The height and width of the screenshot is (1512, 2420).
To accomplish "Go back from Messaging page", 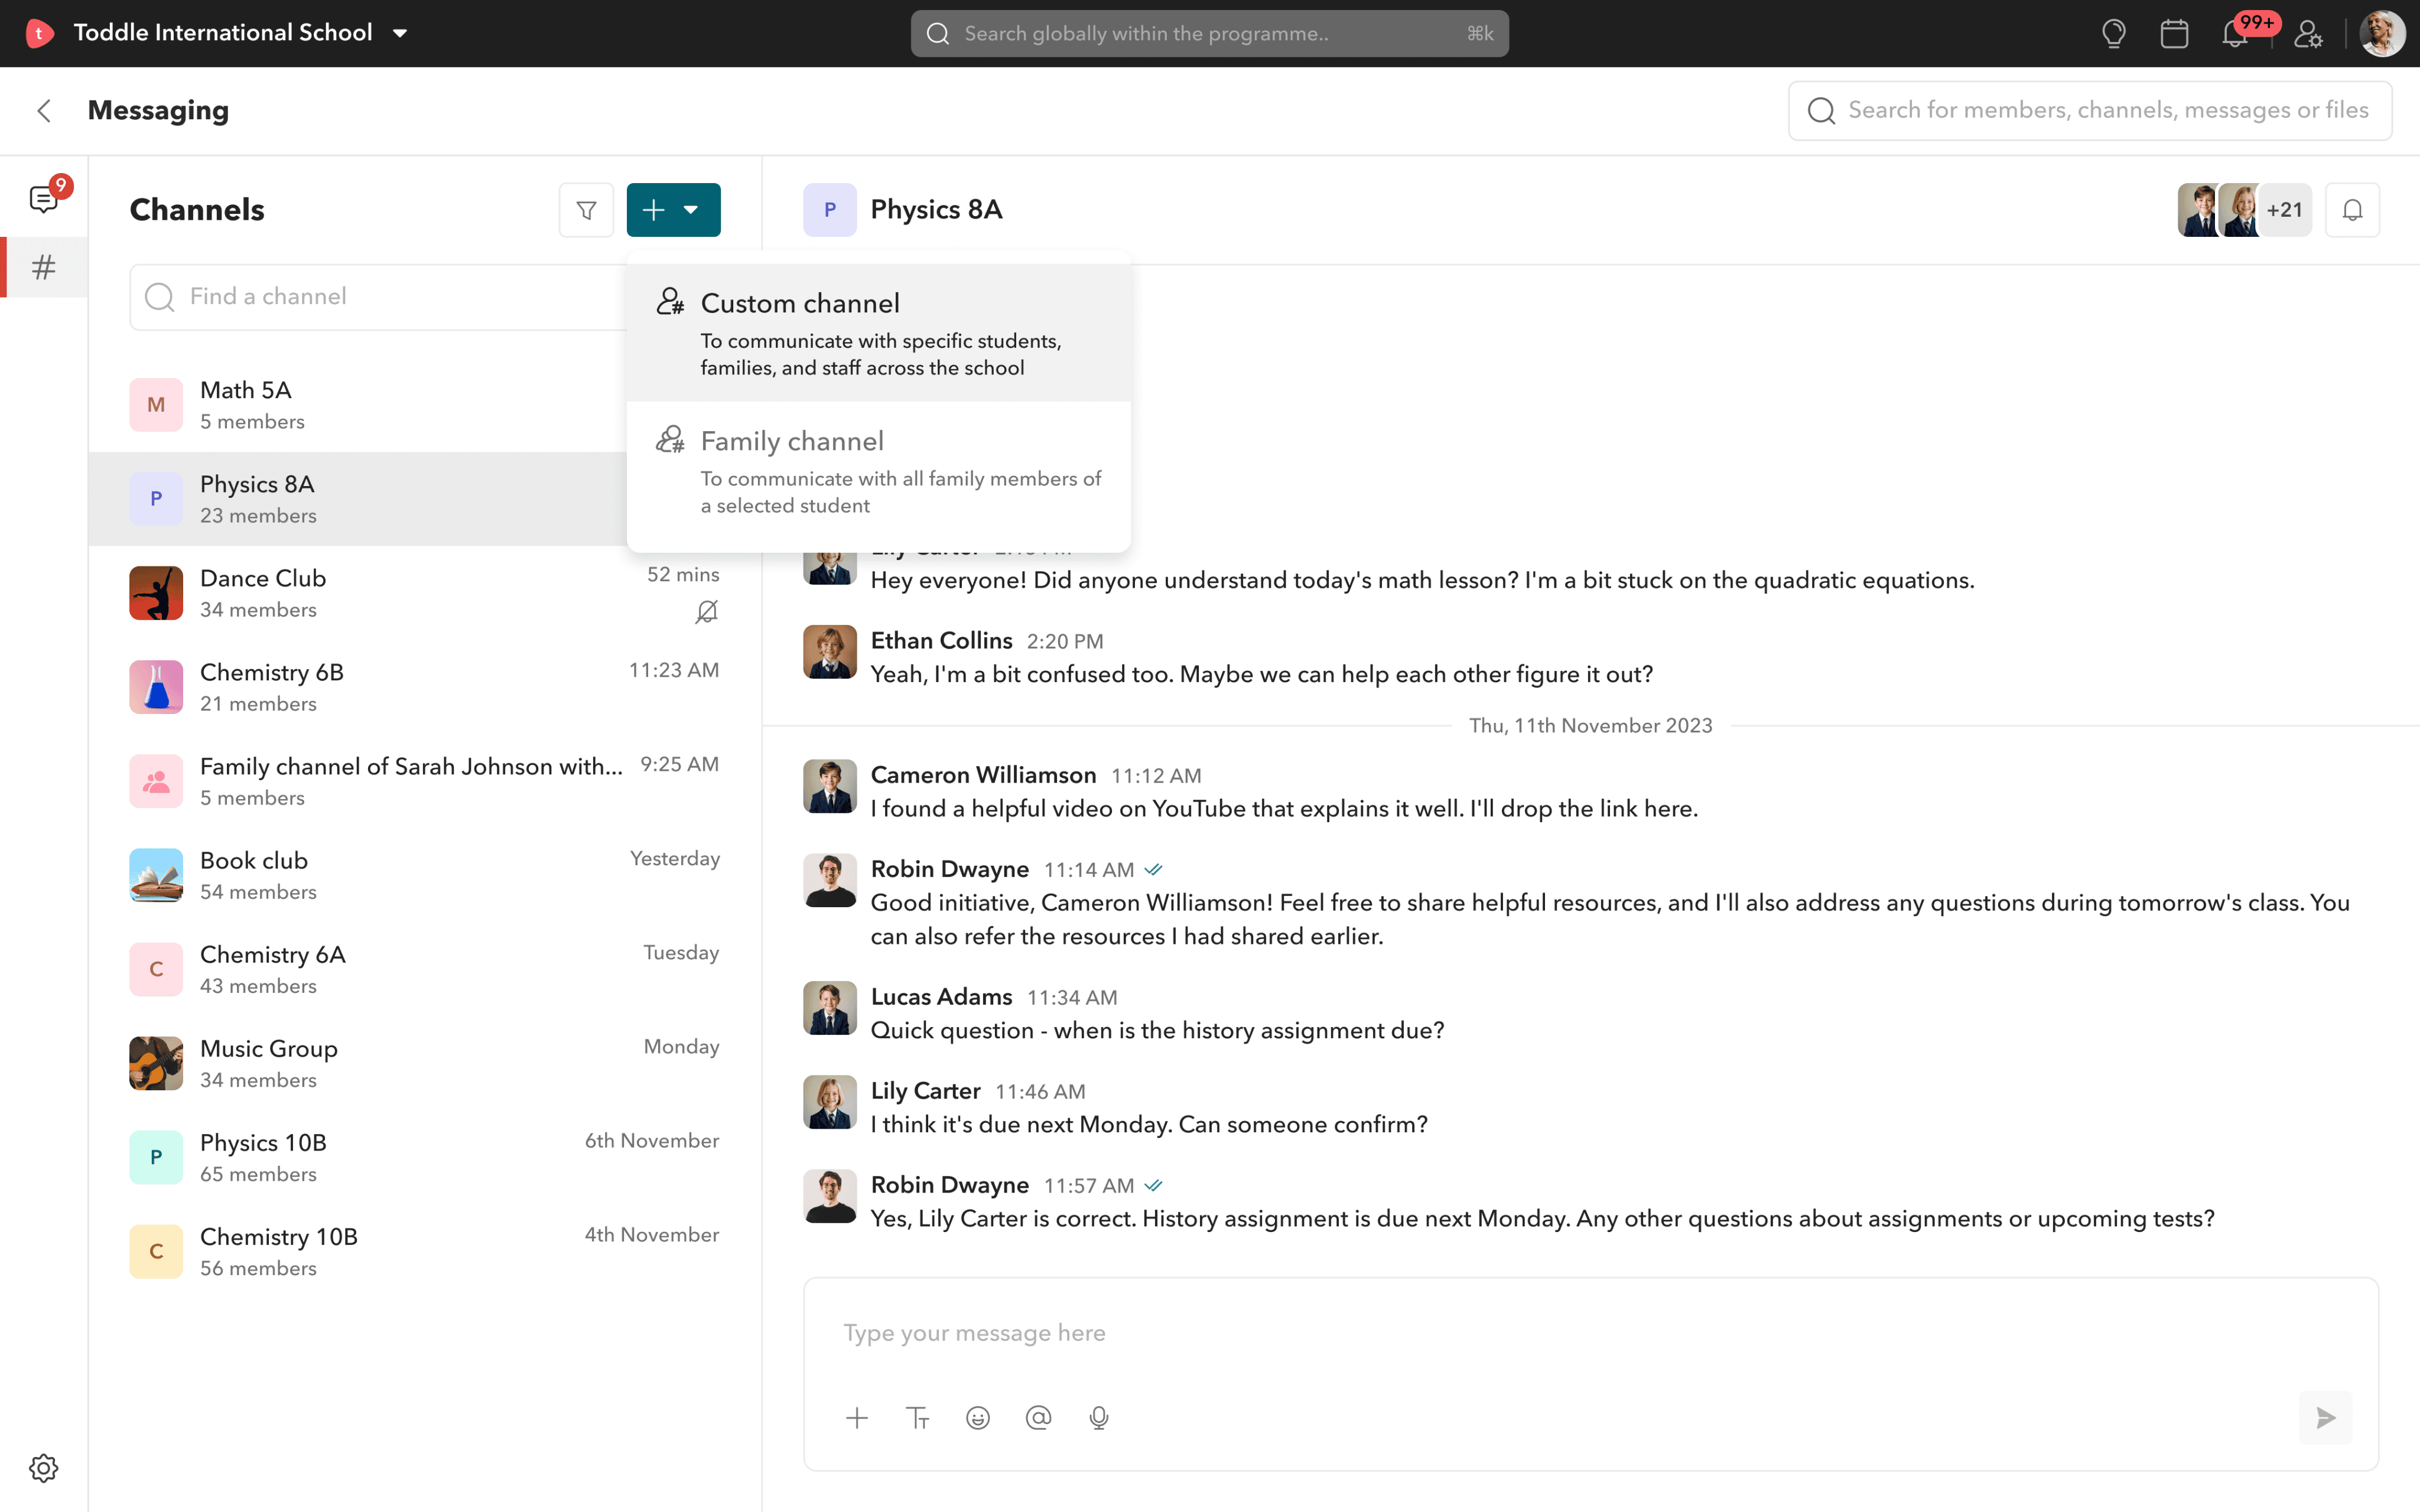I will [44, 110].
